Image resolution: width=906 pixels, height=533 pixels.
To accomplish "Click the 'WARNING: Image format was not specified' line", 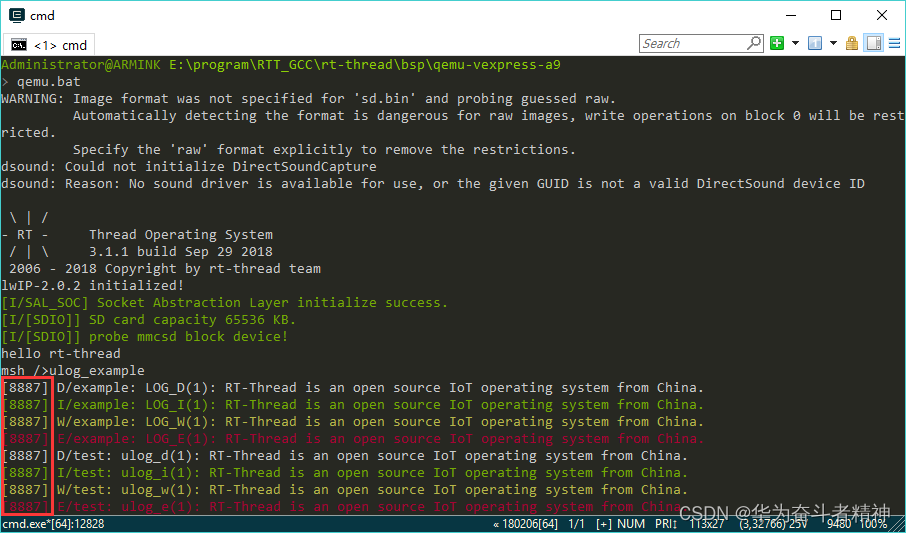I will [x=309, y=98].
